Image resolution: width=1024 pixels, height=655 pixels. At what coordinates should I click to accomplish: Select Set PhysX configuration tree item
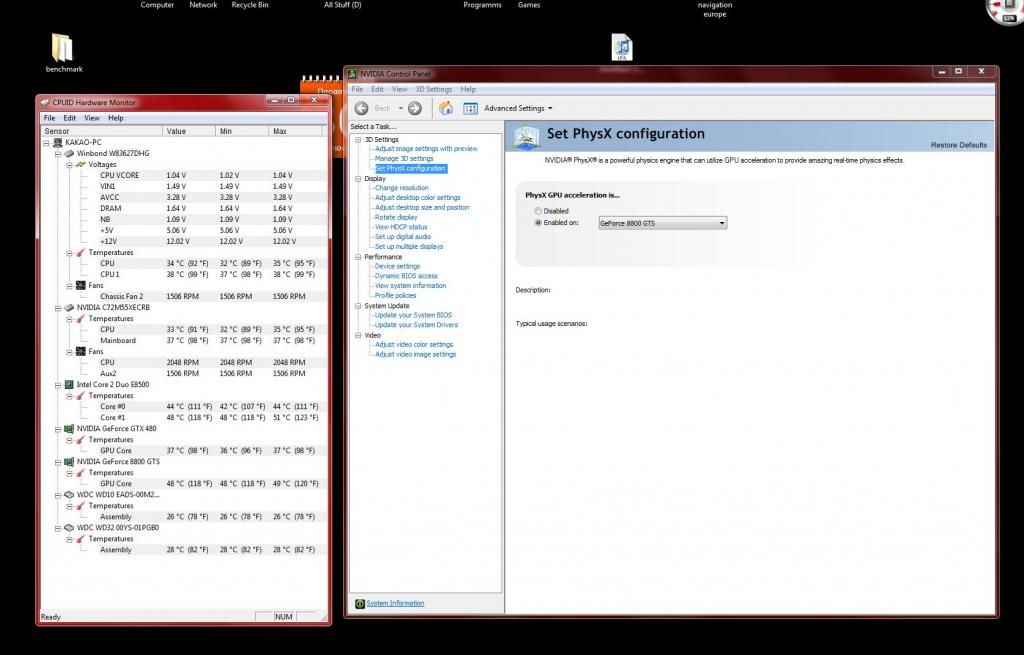410,168
